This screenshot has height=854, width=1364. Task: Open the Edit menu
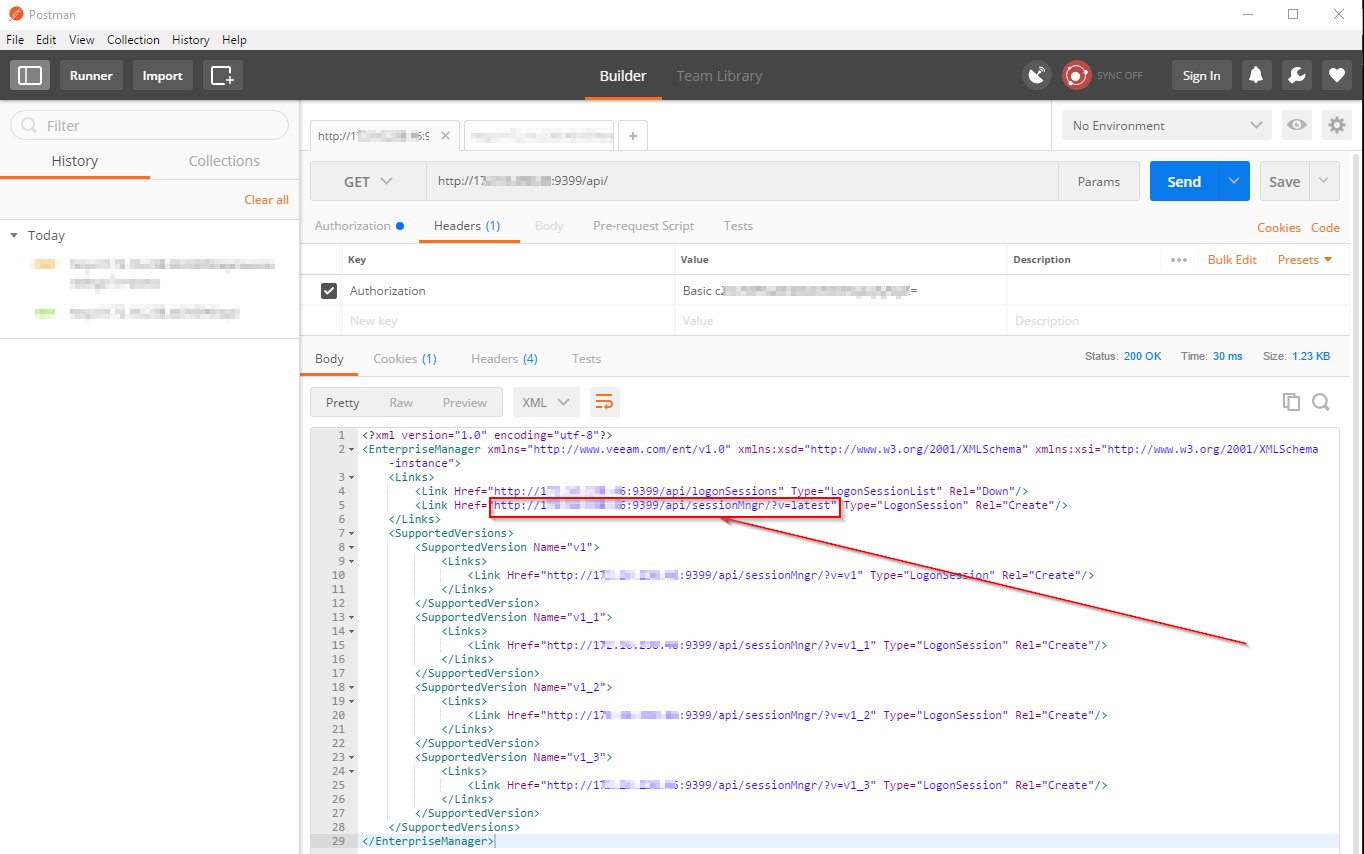(46, 40)
